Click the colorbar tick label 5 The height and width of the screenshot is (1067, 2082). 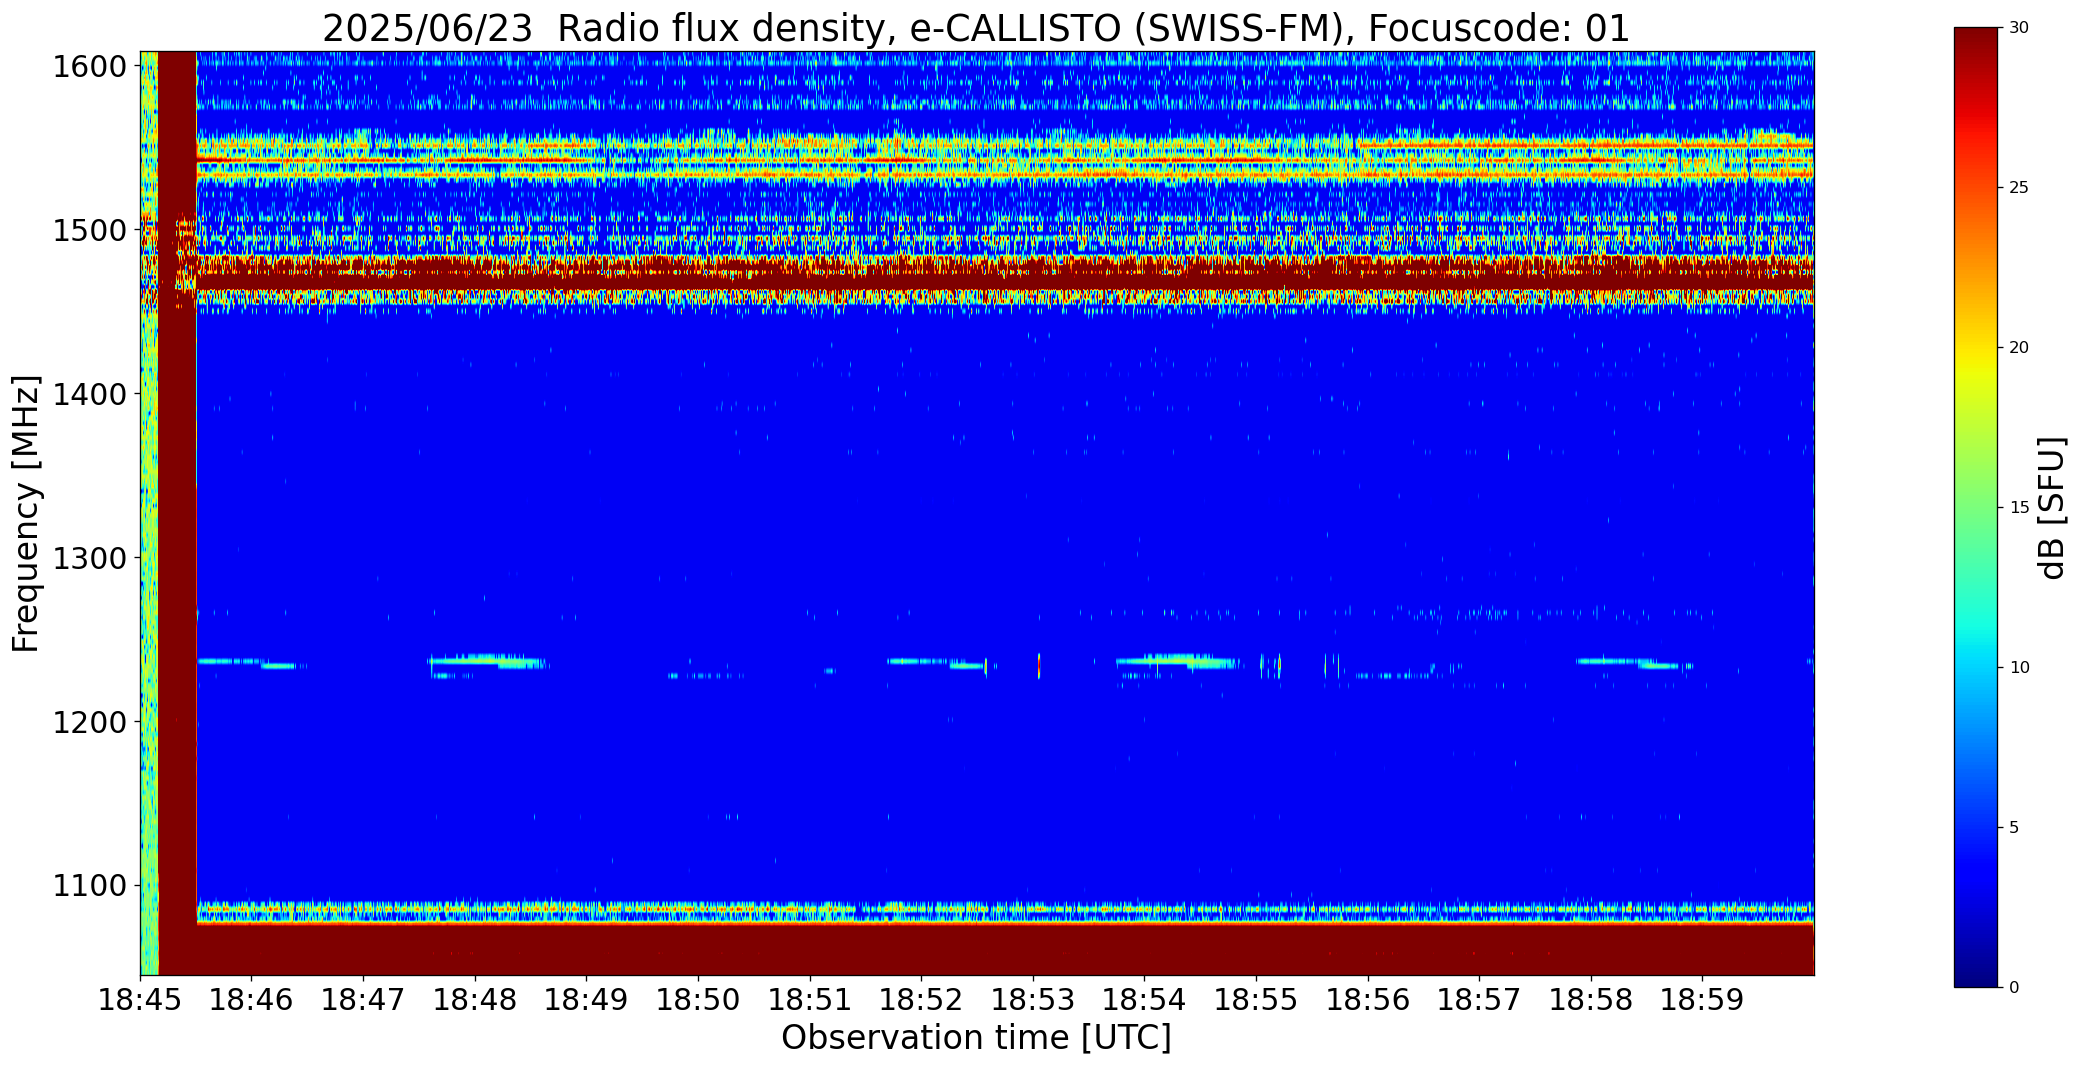pyautogui.click(x=2014, y=827)
